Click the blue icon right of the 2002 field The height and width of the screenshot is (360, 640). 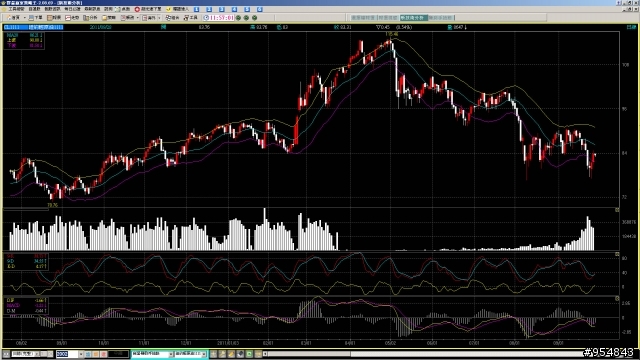coord(88,354)
